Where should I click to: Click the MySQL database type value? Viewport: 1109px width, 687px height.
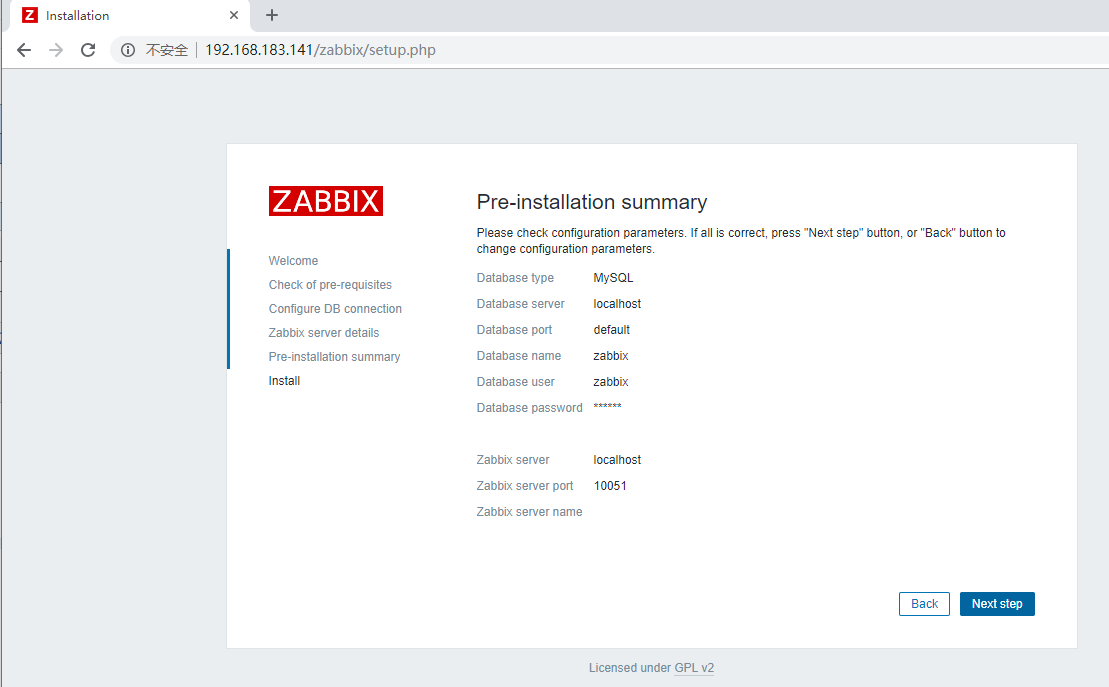(613, 278)
